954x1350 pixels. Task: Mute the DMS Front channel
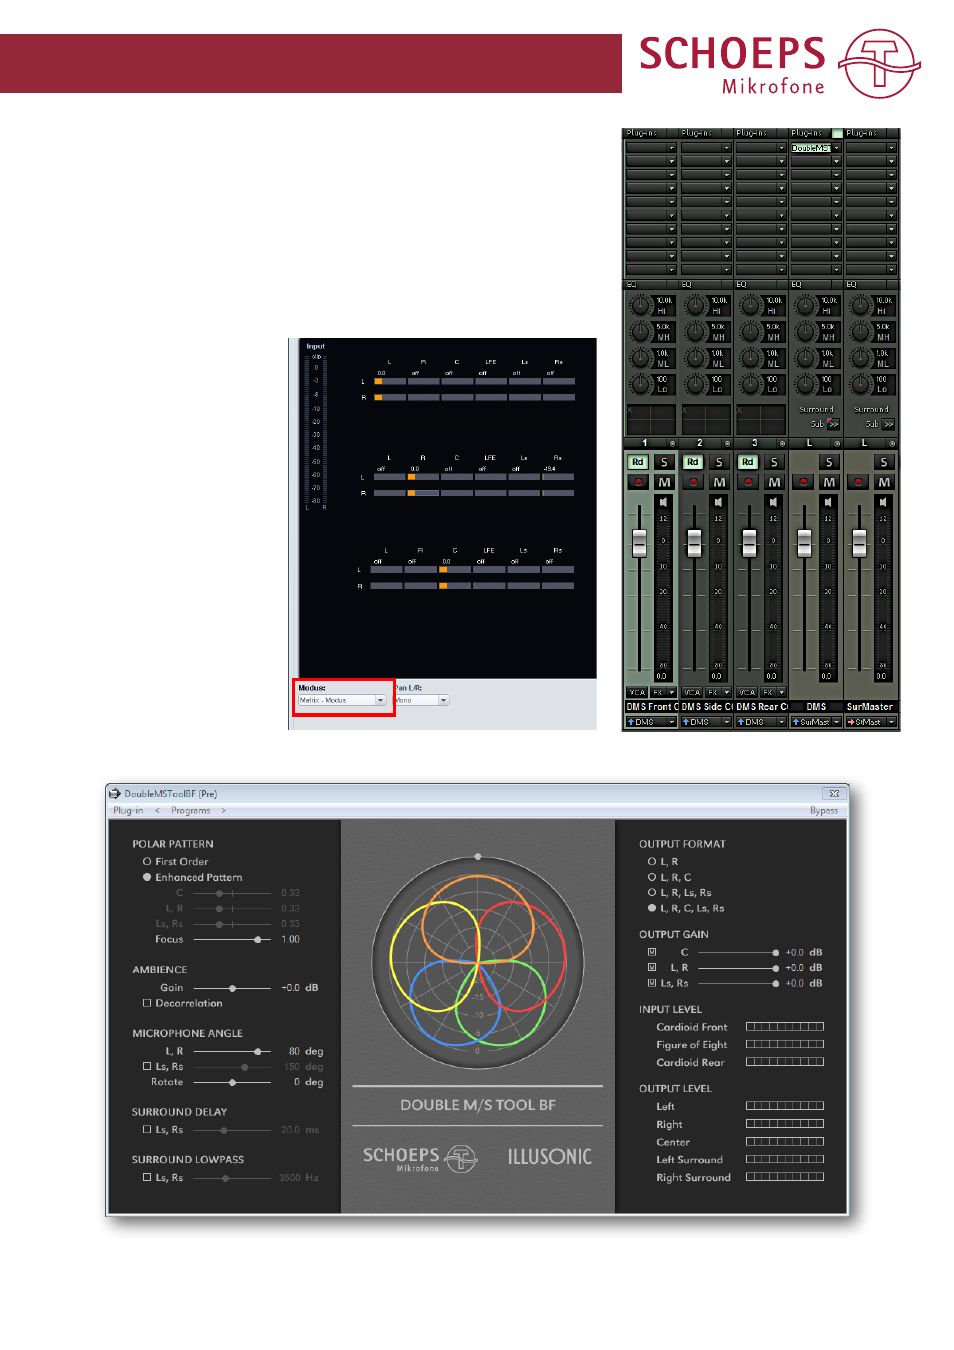click(x=664, y=482)
